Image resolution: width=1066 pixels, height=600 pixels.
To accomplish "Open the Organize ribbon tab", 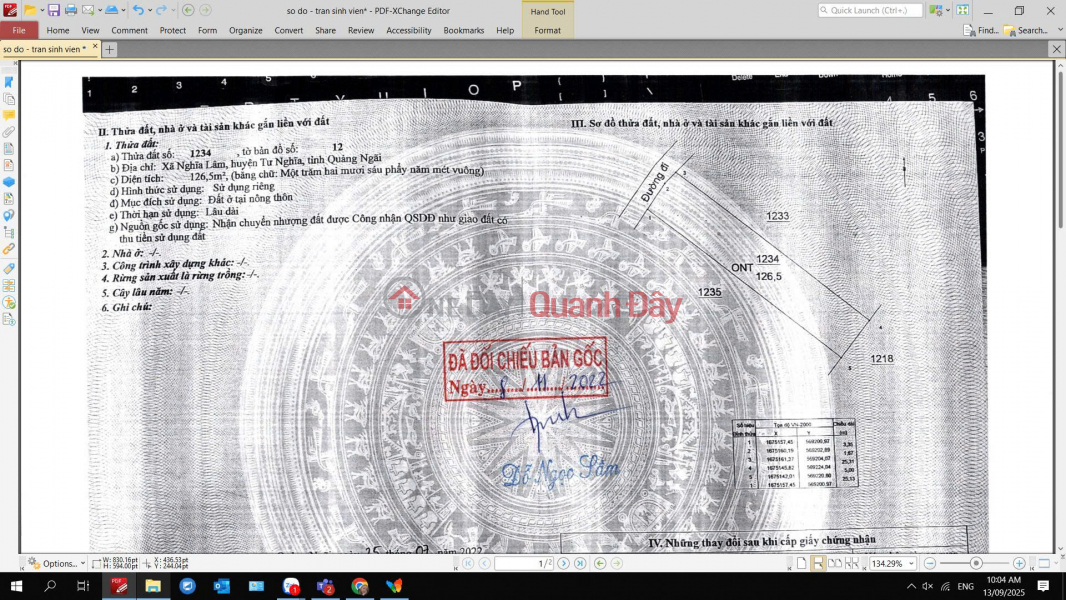I will 245,30.
